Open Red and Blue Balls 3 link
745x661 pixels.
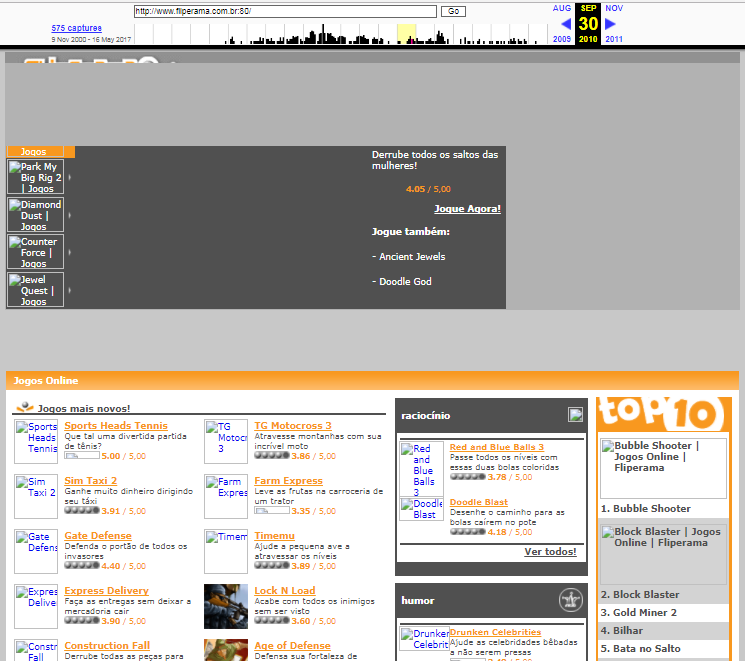[497, 447]
